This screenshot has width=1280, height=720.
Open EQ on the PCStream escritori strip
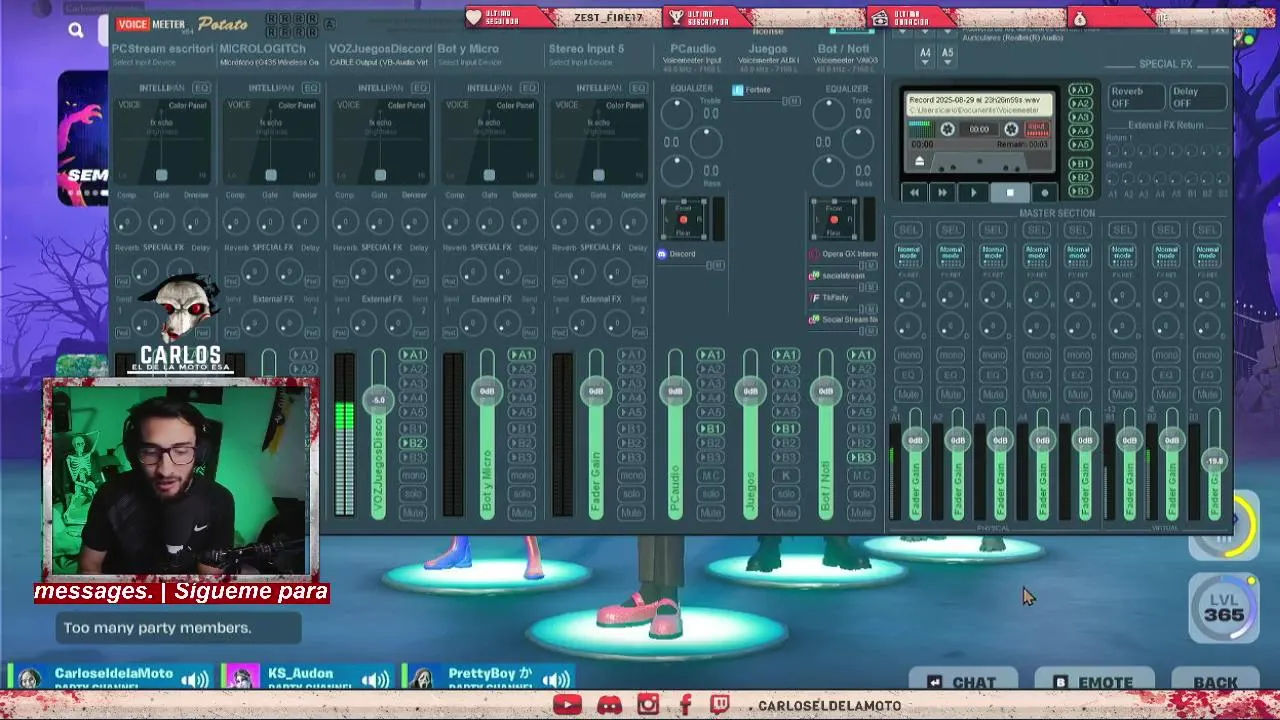pyautogui.click(x=201, y=88)
